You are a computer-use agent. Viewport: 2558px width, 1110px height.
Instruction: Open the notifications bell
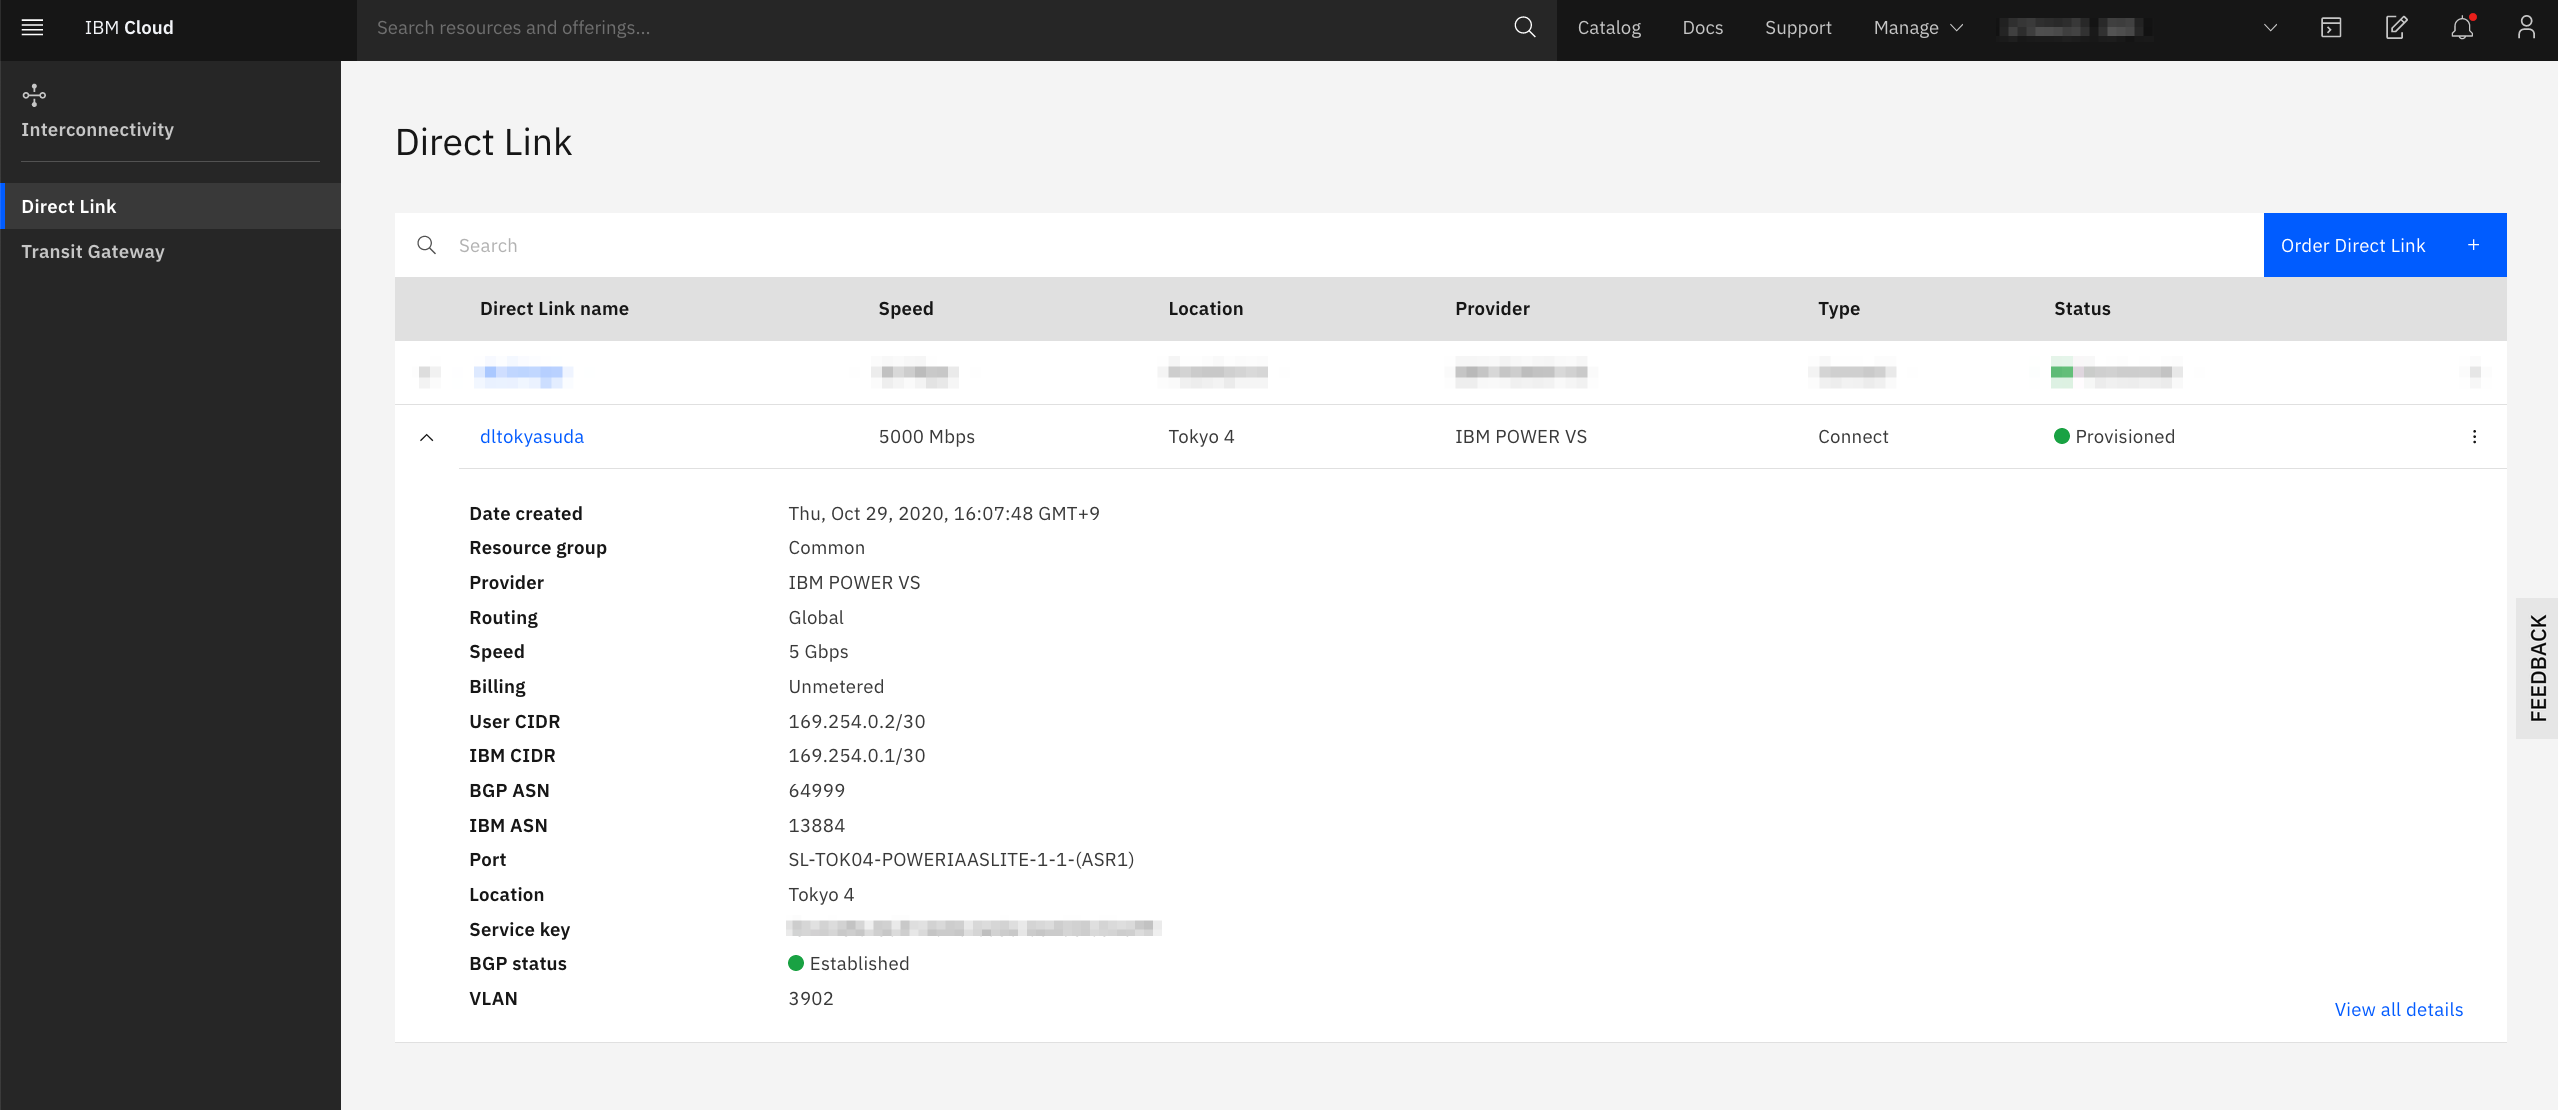point(2462,27)
